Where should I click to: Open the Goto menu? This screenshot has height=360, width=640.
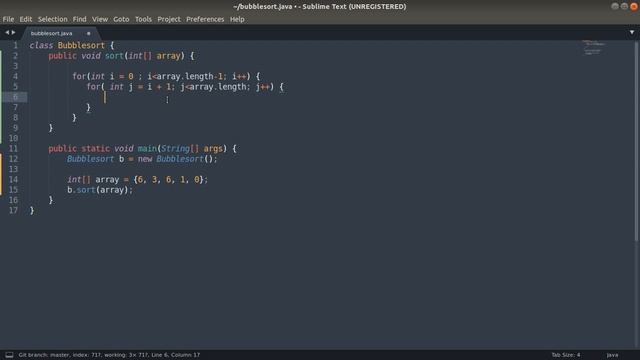(121, 19)
